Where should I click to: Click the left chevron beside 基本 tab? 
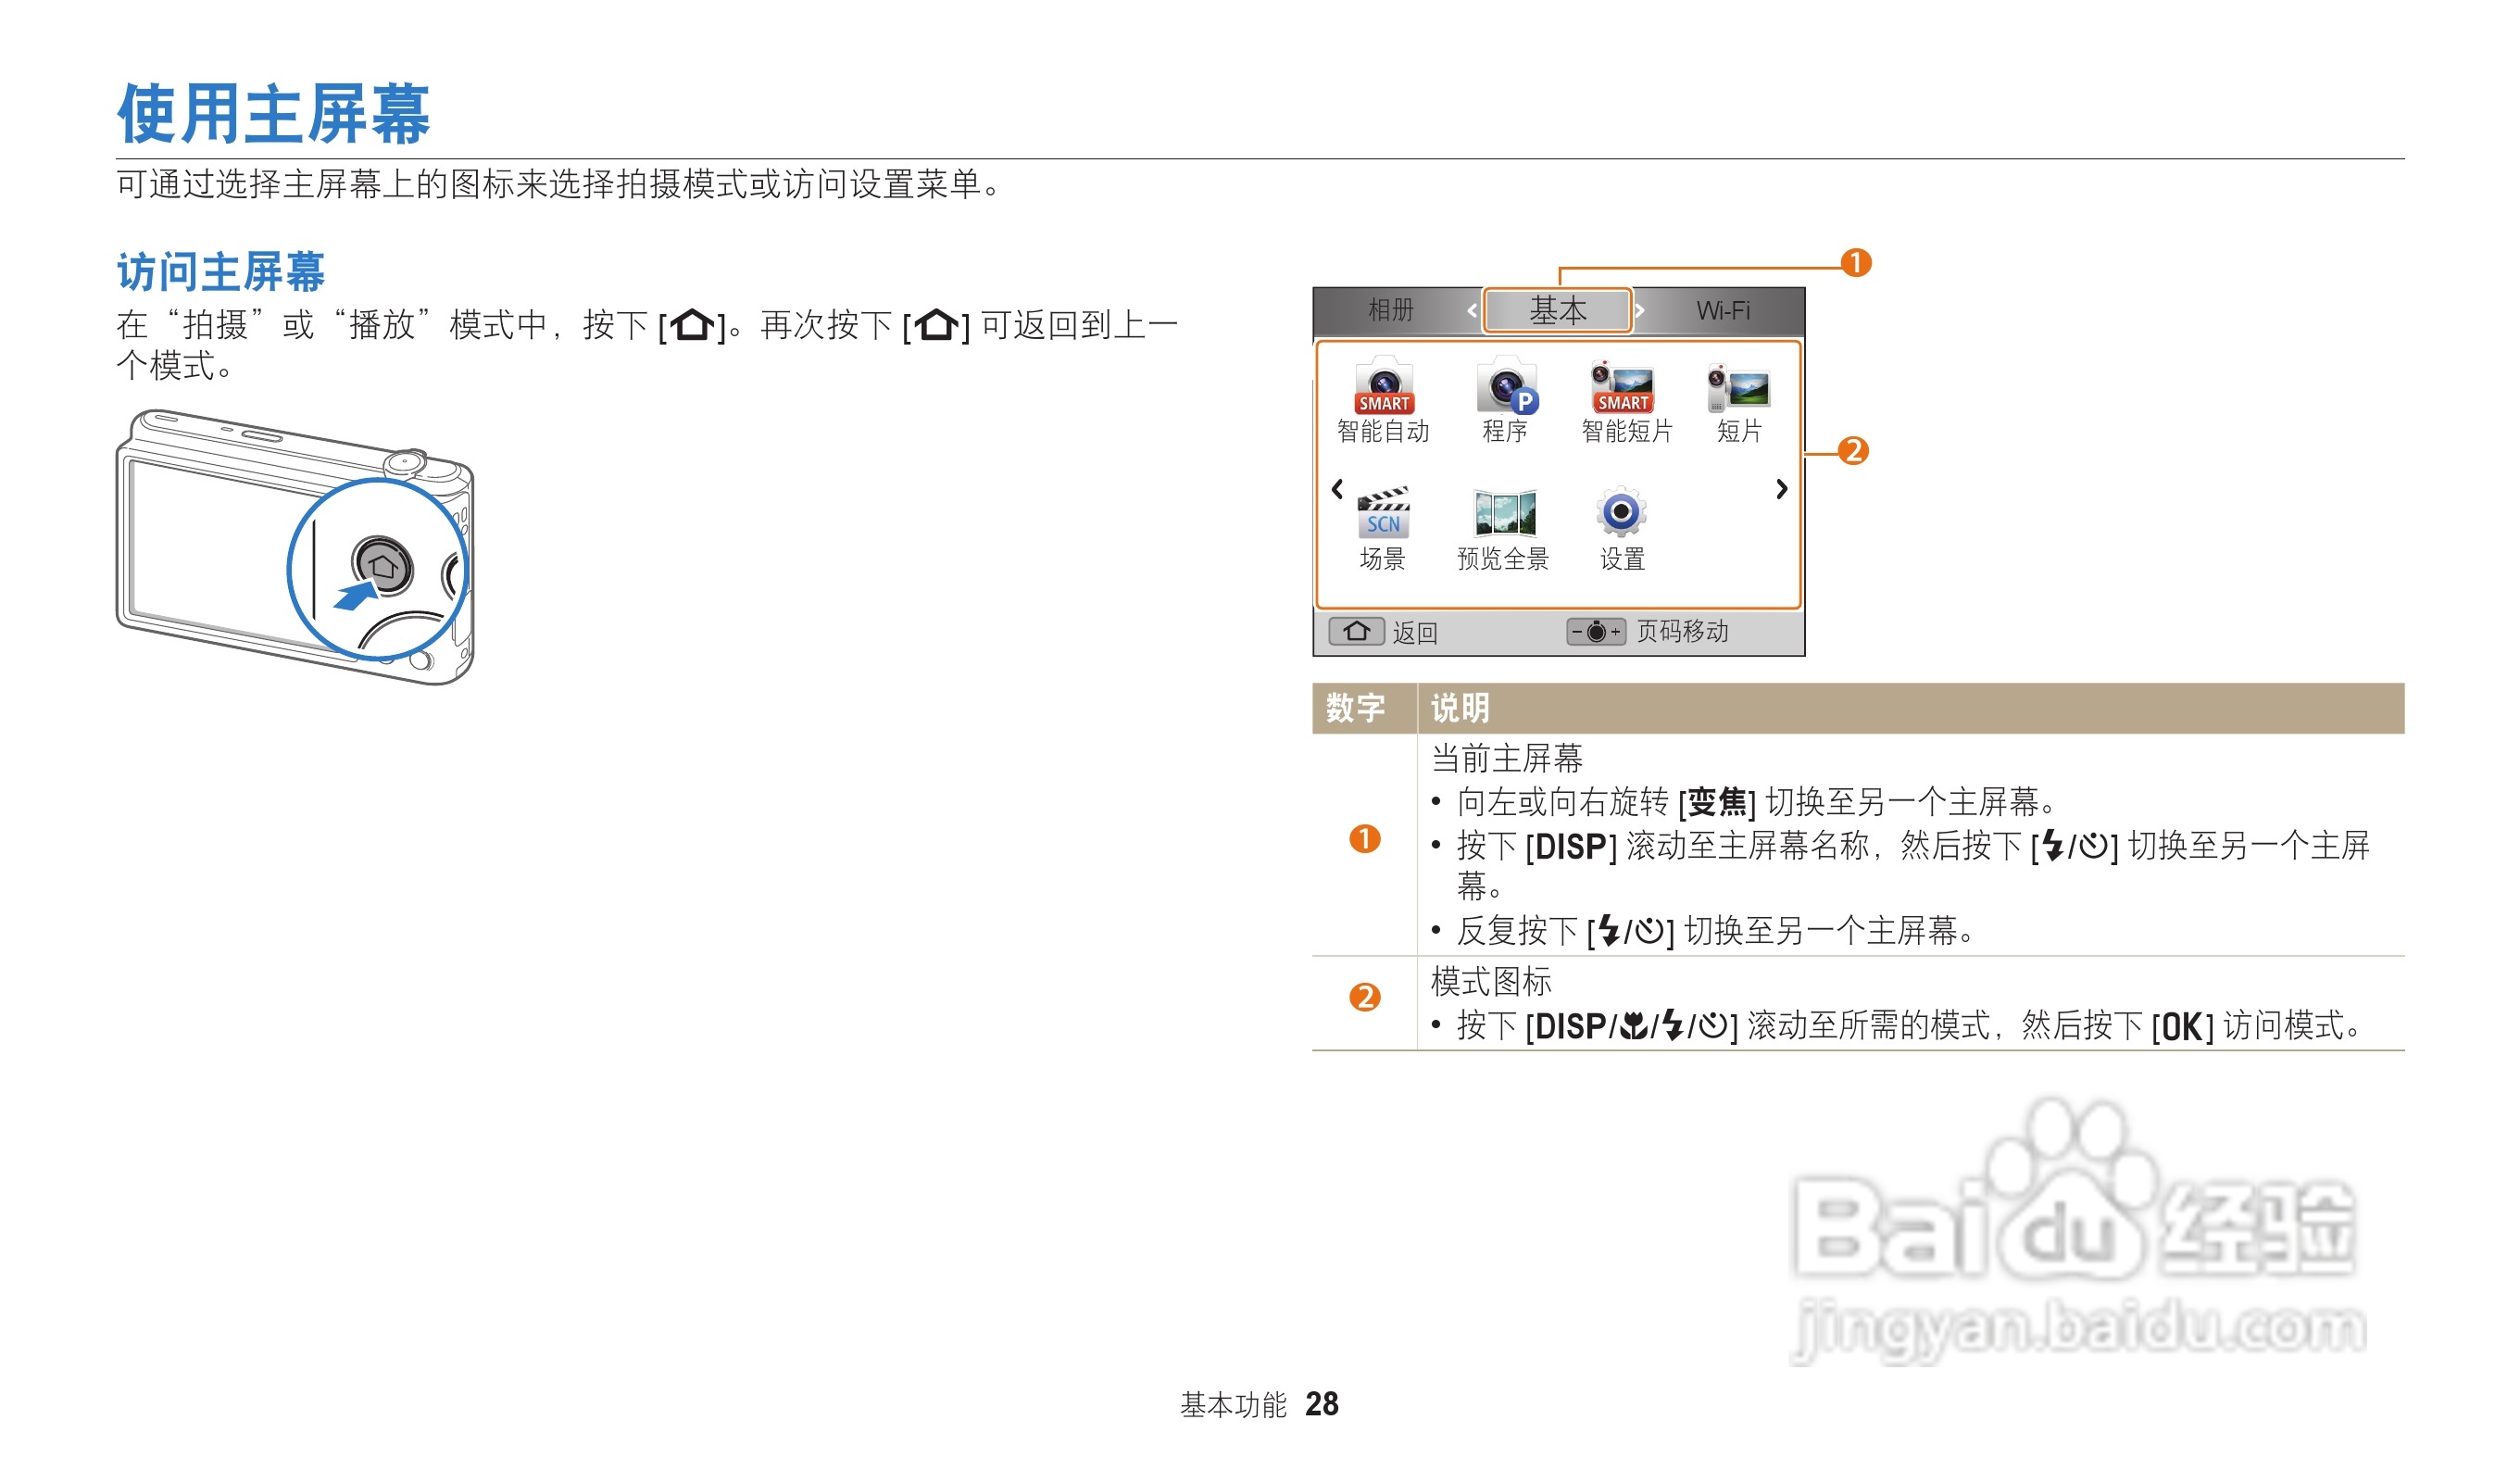point(1472,311)
